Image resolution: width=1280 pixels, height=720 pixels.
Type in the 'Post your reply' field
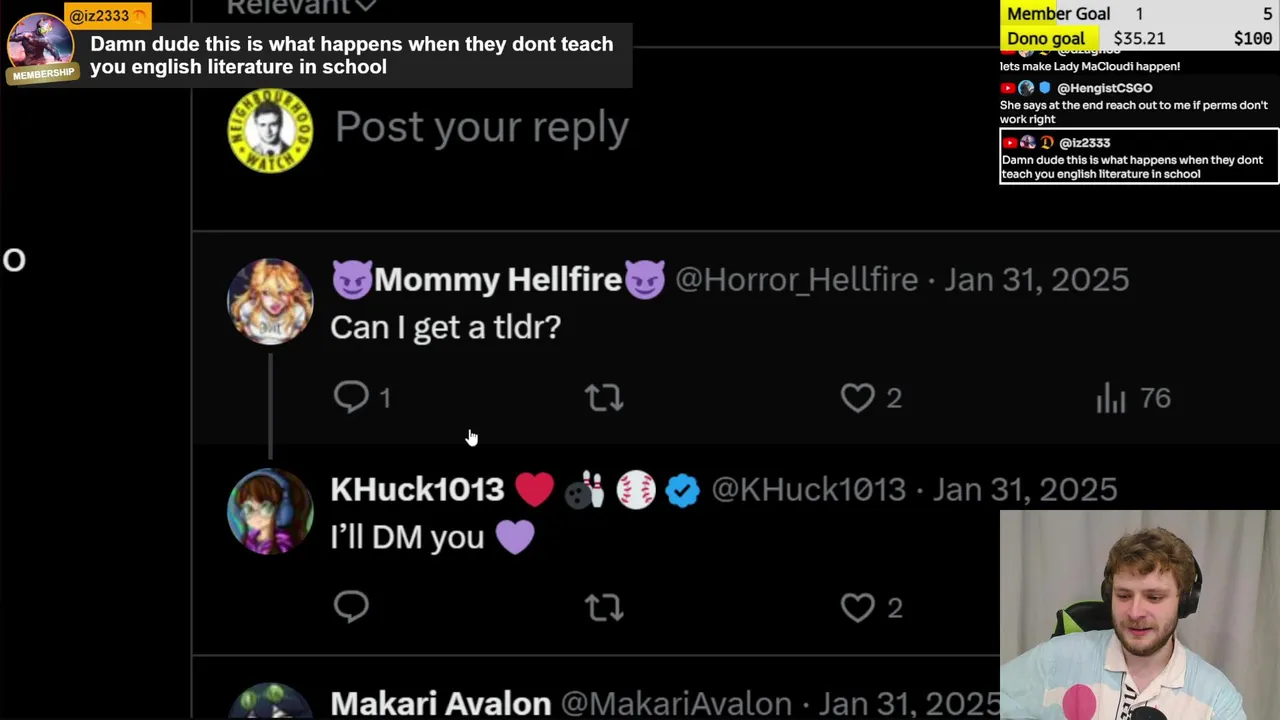pyautogui.click(x=482, y=127)
